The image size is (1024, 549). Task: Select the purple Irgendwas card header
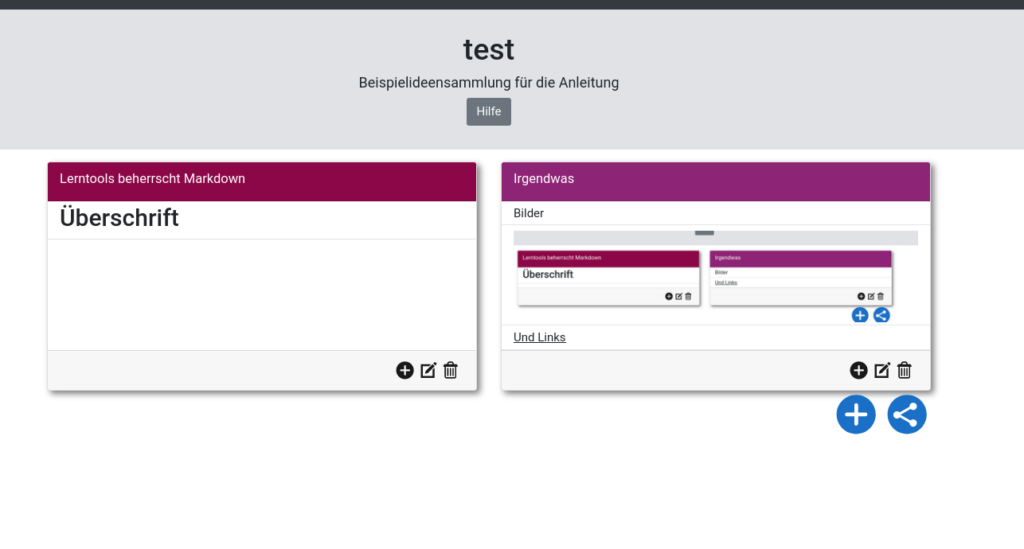coord(715,180)
